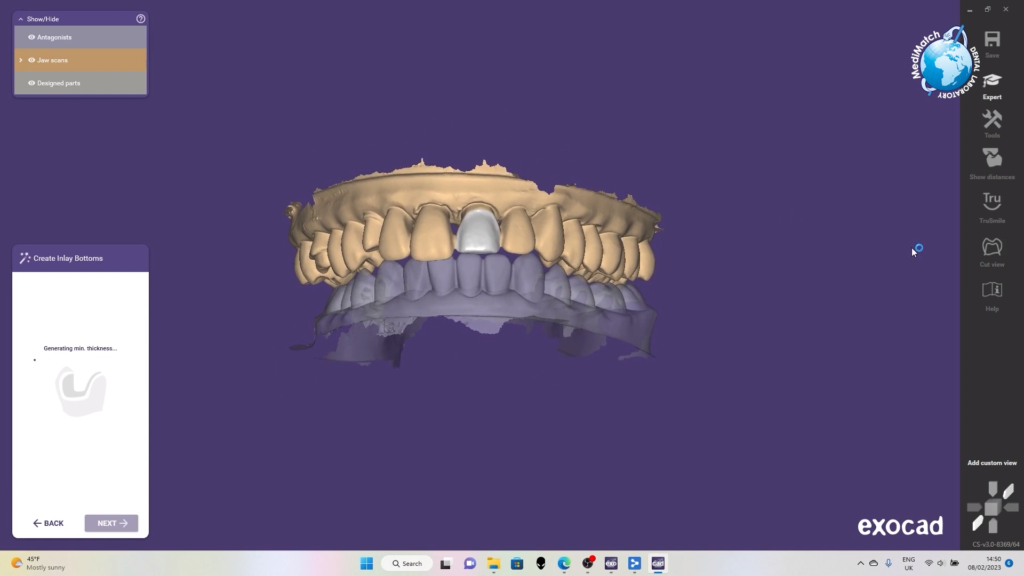Click the view orientation cube at bottom right

click(991, 508)
